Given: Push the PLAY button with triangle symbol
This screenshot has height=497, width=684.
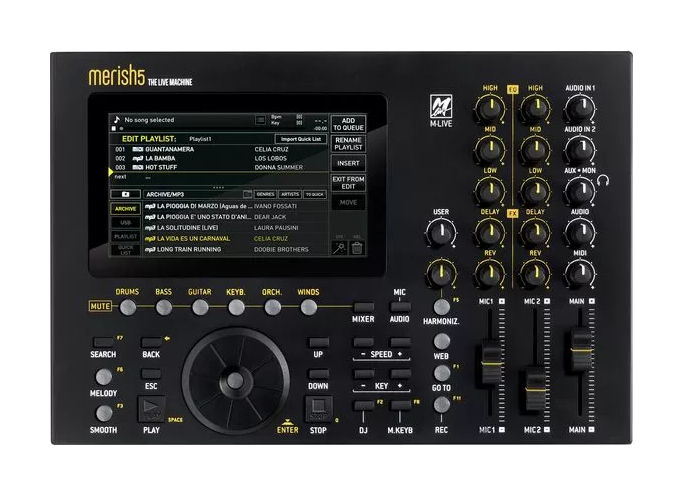Looking at the screenshot, I should pos(151,408).
